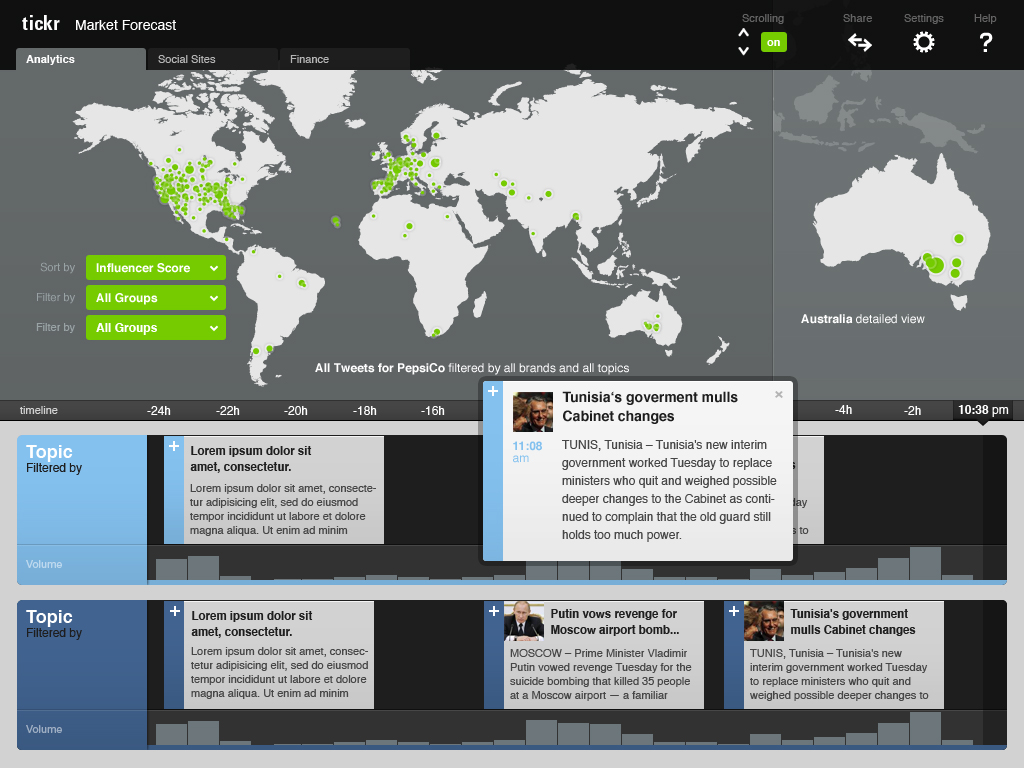This screenshot has width=1024, height=768.
Task: Select the -24h timeline marker
Action: coord(159,411)
